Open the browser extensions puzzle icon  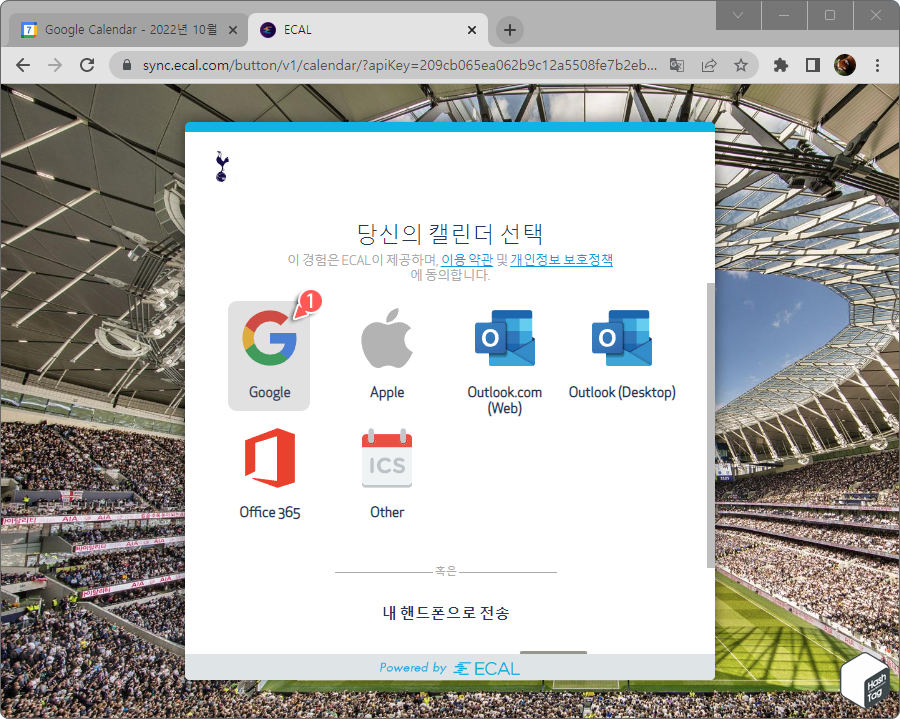(x=780, y=64)
